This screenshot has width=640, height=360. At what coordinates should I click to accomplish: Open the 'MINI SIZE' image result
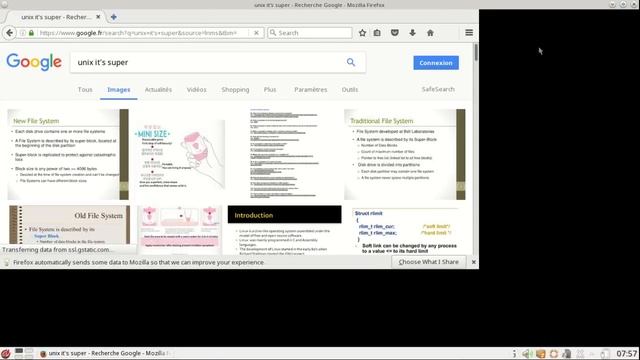(180, 154)
